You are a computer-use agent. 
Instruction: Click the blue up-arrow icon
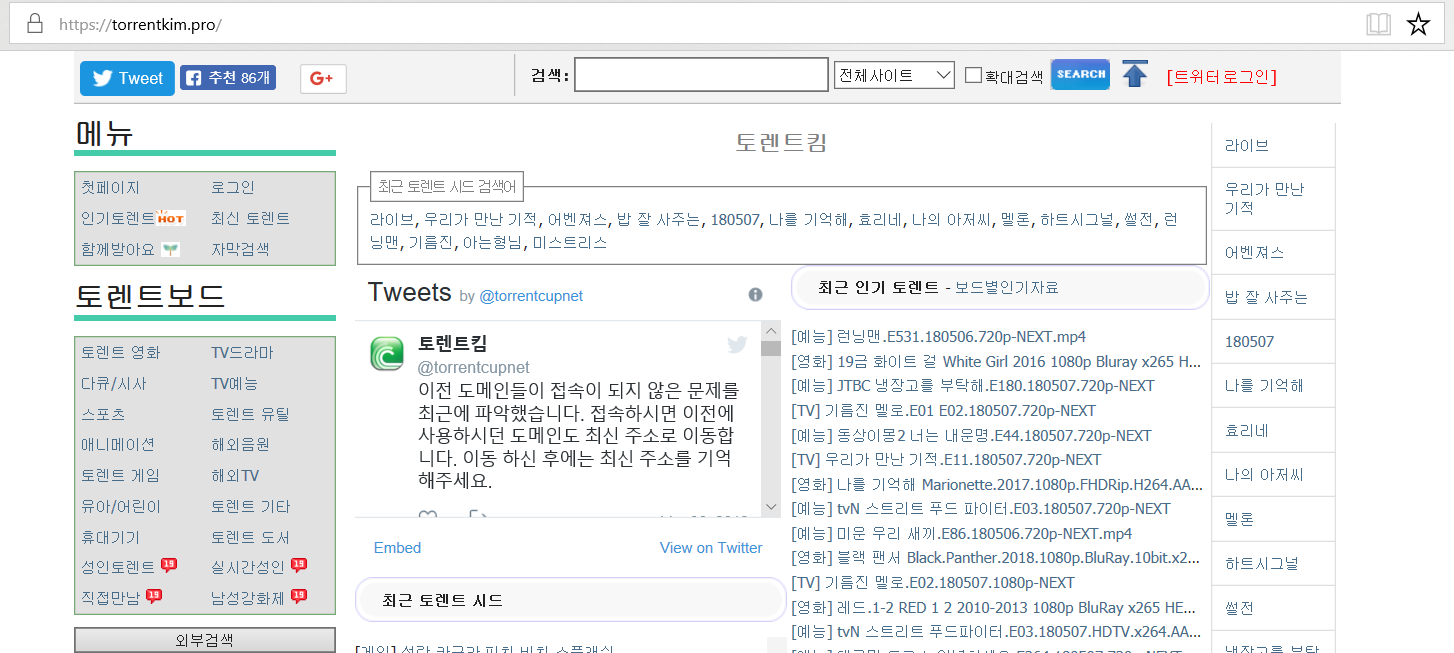pyautogui.click(x=1135, y=74)
